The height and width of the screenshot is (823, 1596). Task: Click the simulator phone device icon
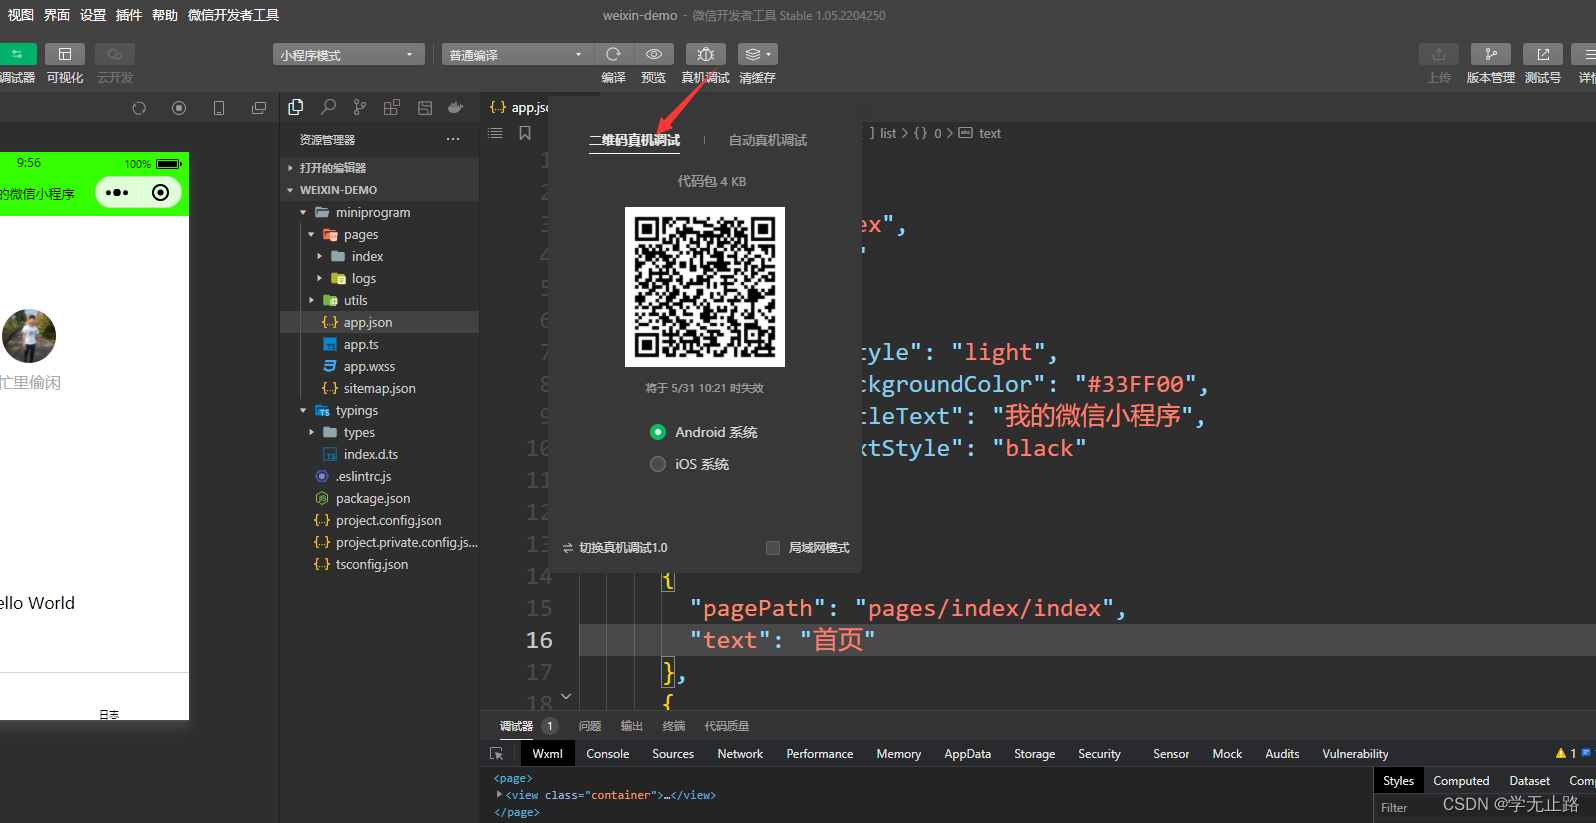(x=219, y=108)
